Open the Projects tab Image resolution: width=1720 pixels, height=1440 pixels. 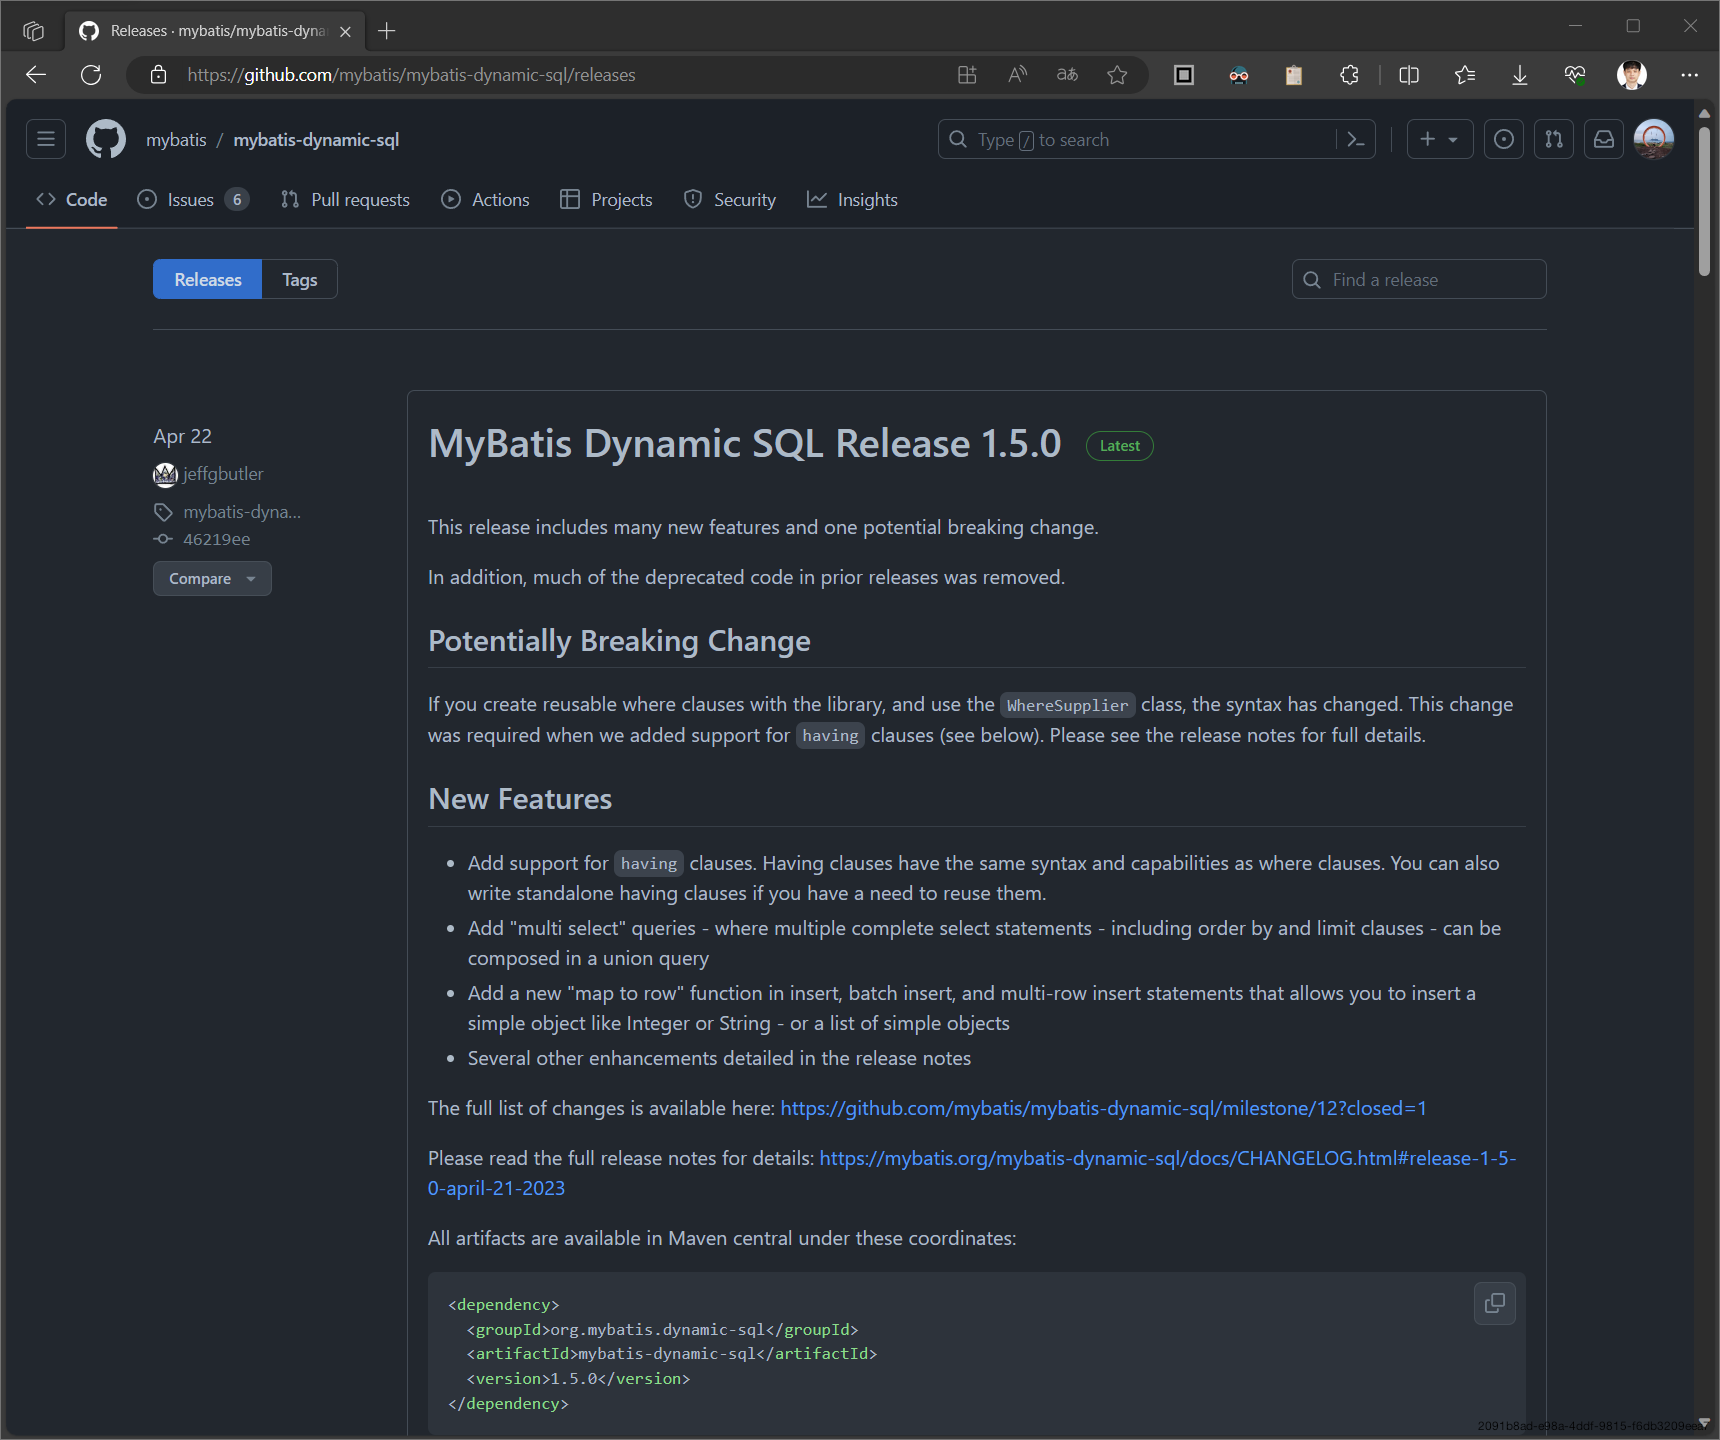606,200
